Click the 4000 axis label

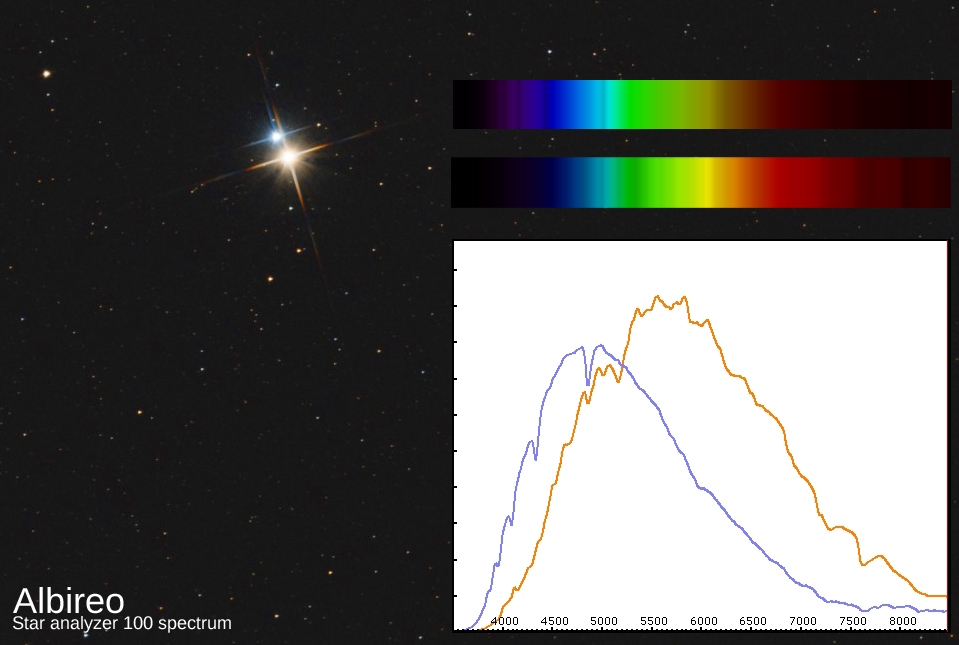click(x=505, y=621)
